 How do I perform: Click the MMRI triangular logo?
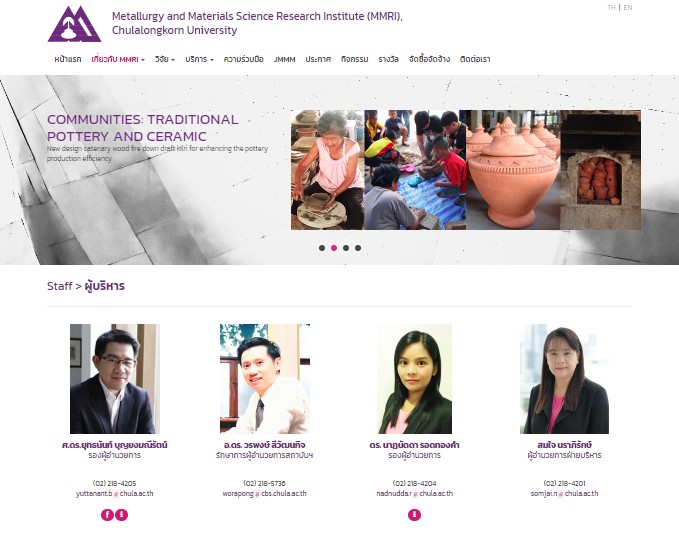click(74, 24)
